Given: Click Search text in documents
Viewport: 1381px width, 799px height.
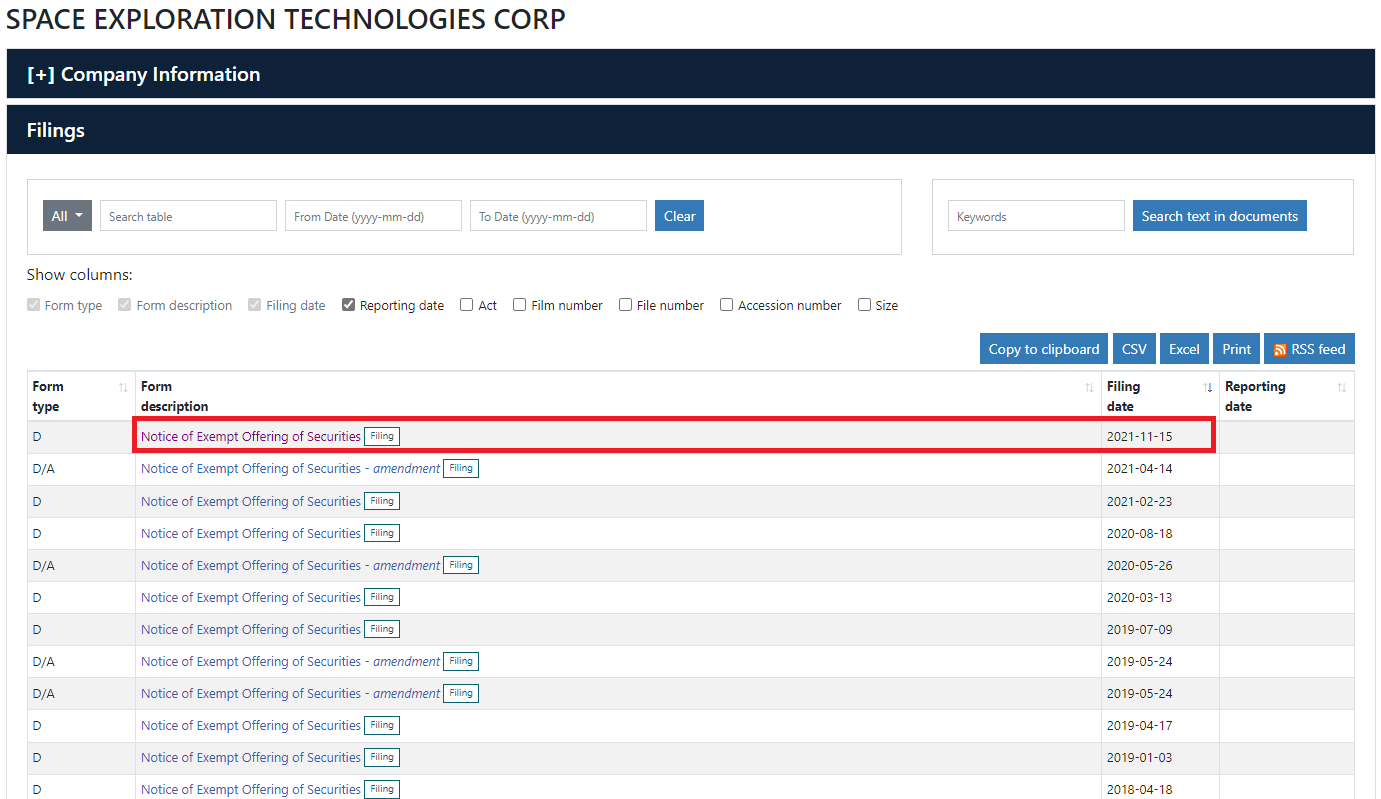Looking at the screenshot, I should tap(1219, 216).
